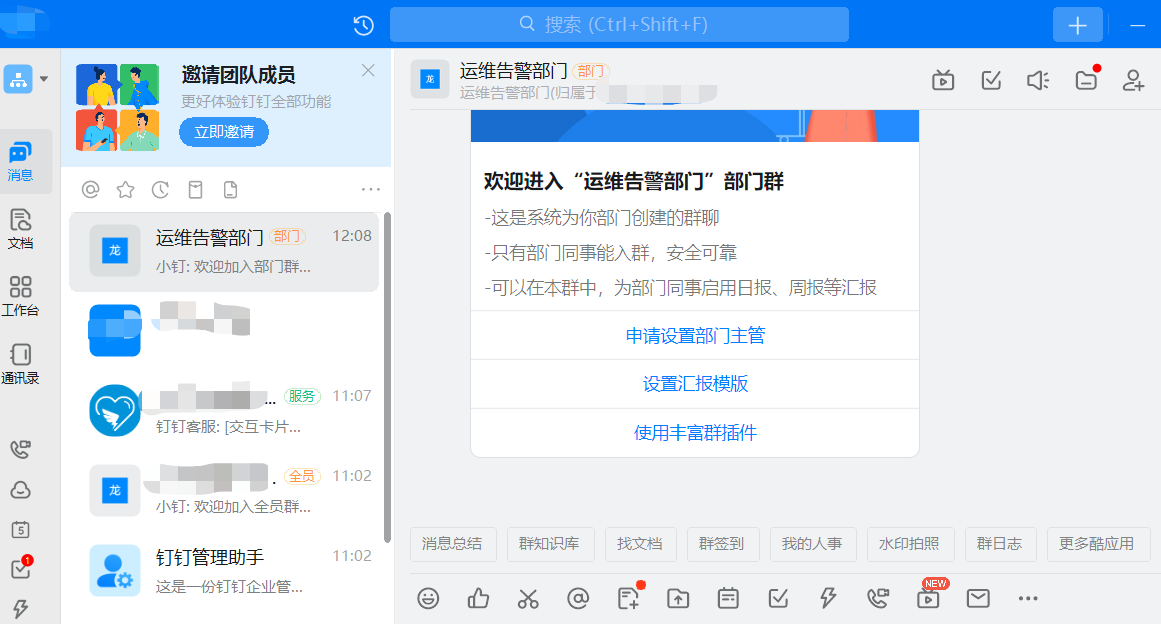Toggle the speaker mute icon in chat header
The image size is (1161, 624).
tap(1038, 80)
